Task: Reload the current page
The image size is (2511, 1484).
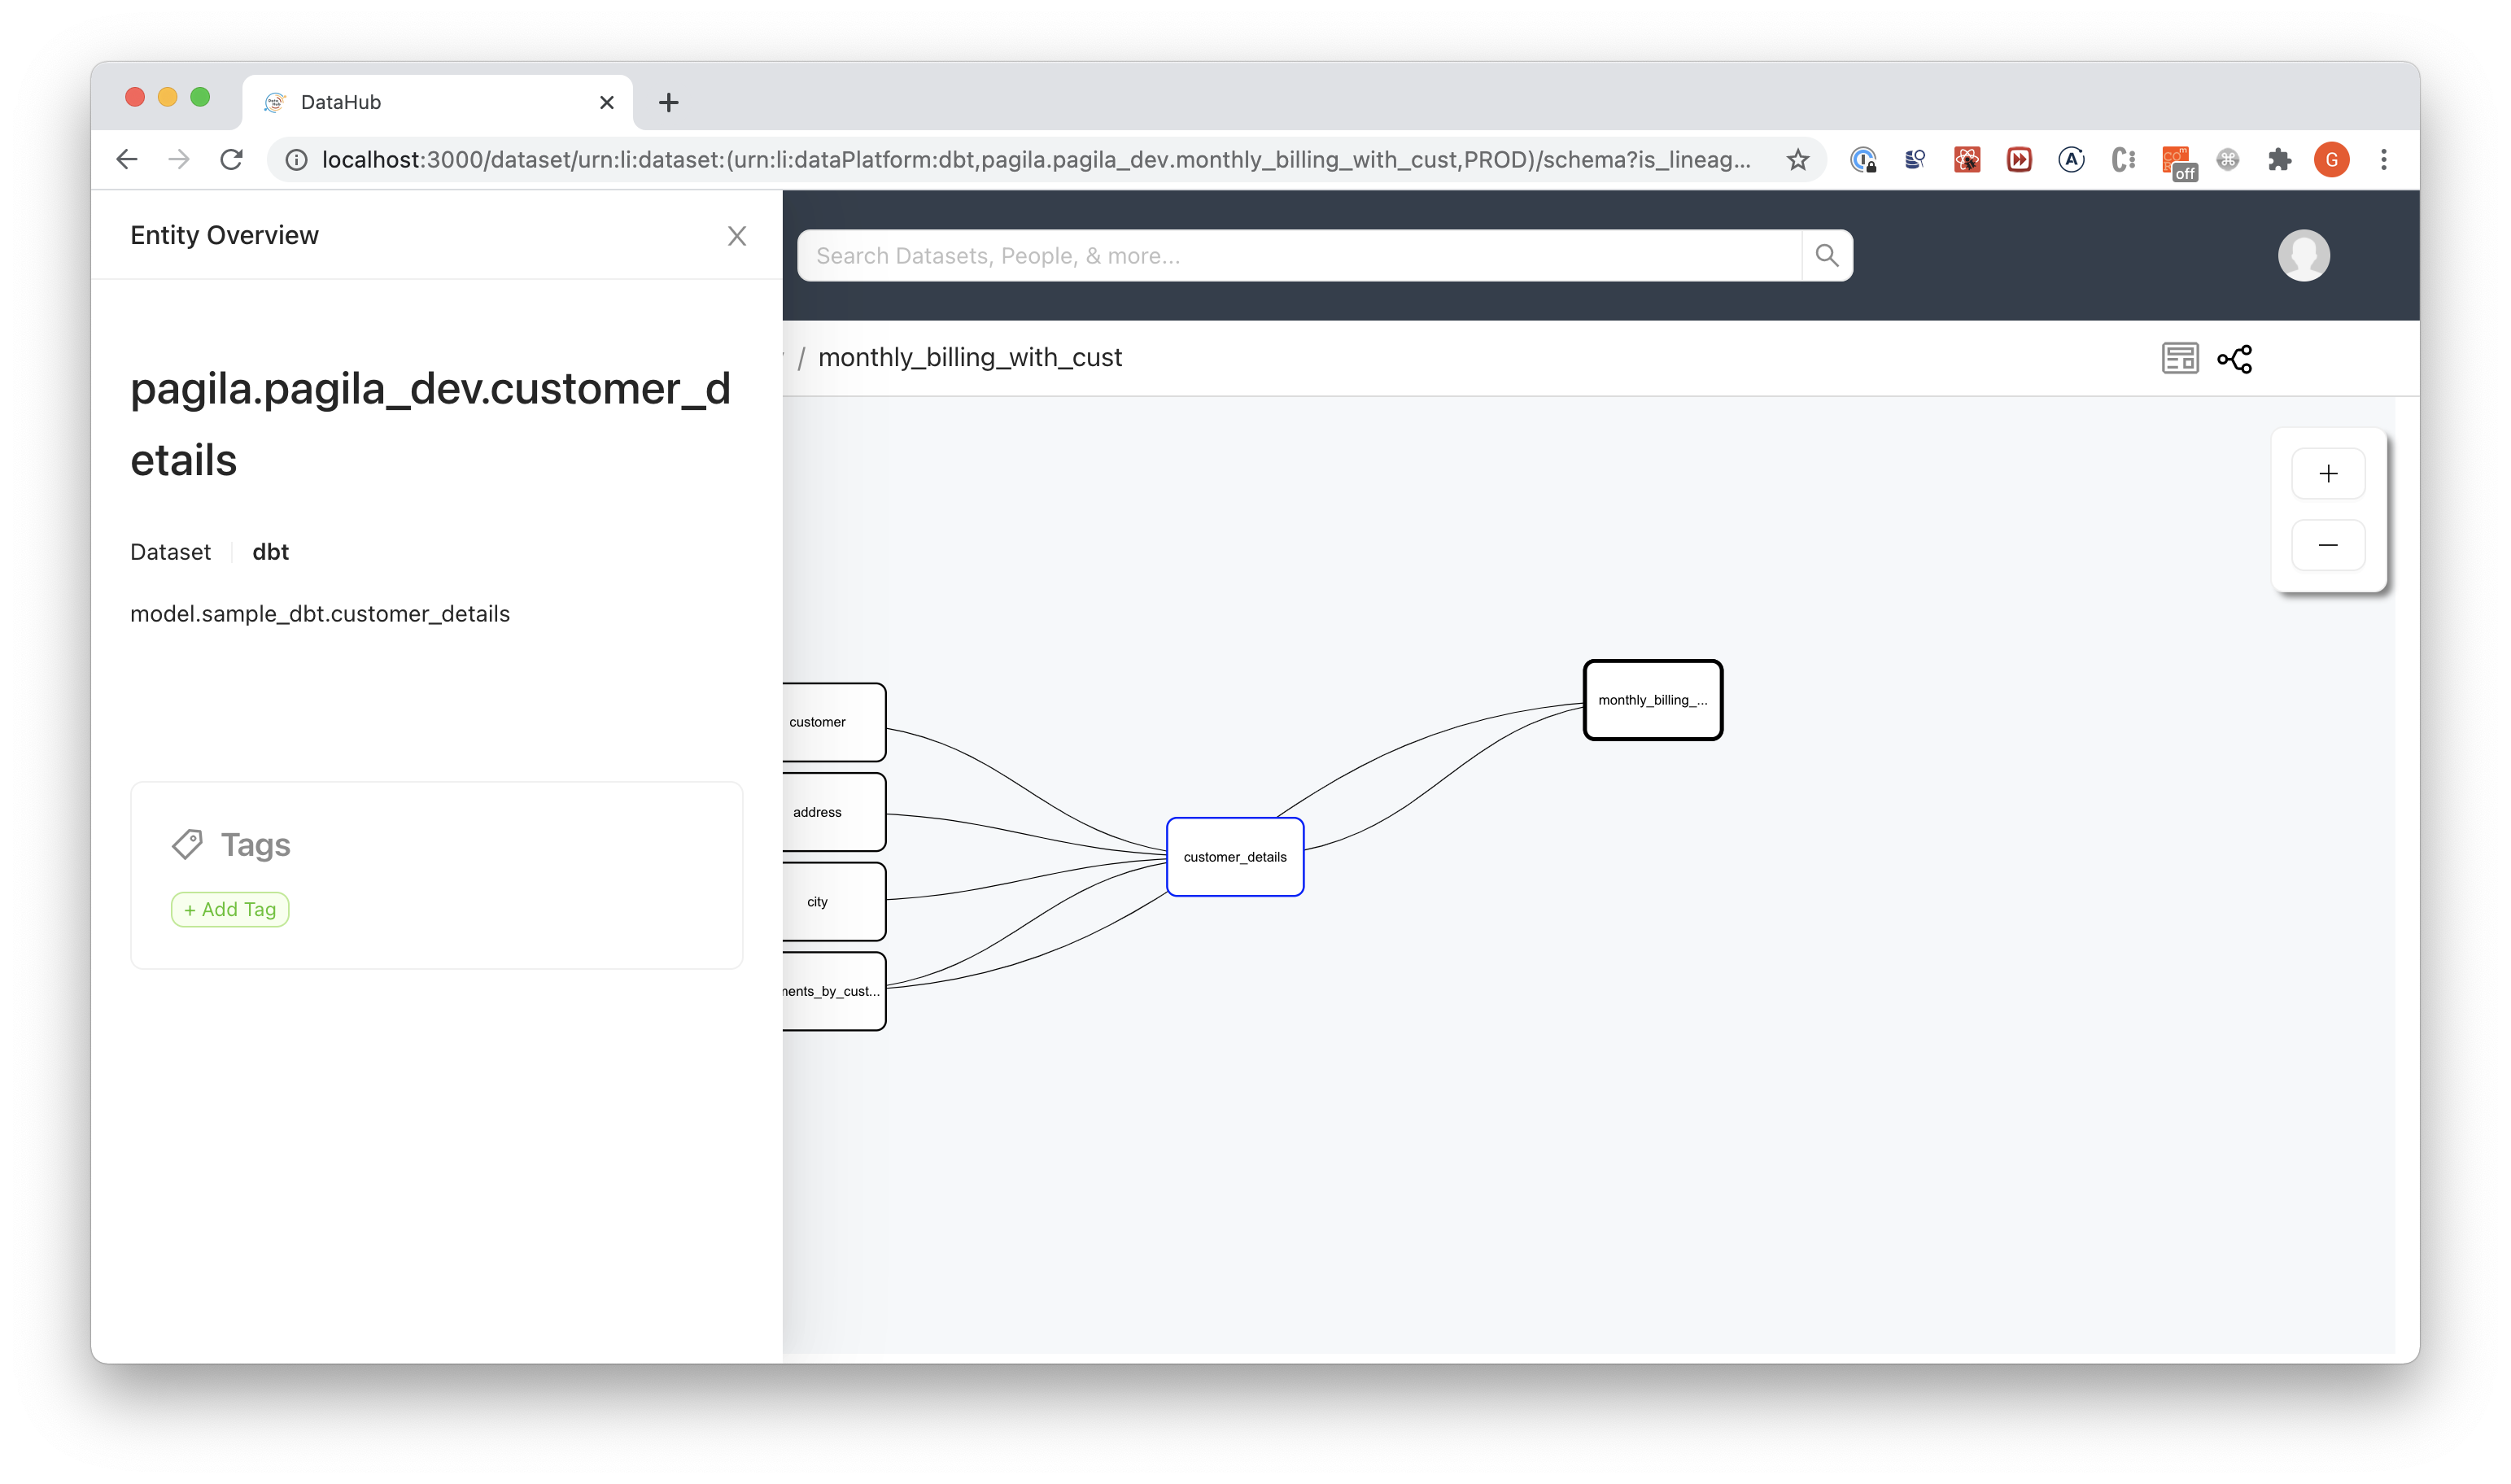Action: pos(231,159)
